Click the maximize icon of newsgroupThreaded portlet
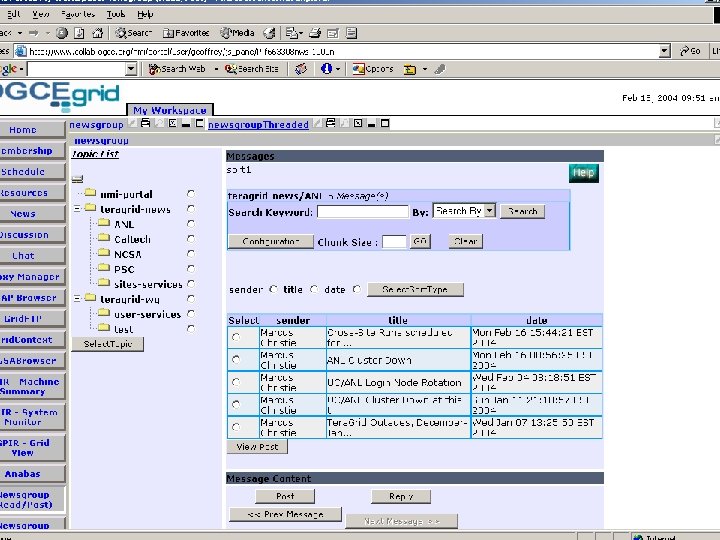Screen dimensions: 720x540 (385, 123)
